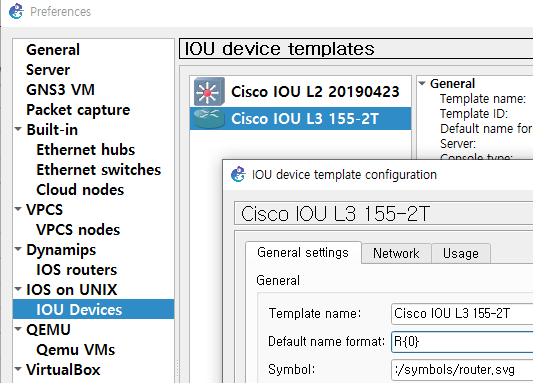The width and height of the screenshot is (533, 383).
Task: Select IOU Devices in sidebar
Action: (93, 309)
